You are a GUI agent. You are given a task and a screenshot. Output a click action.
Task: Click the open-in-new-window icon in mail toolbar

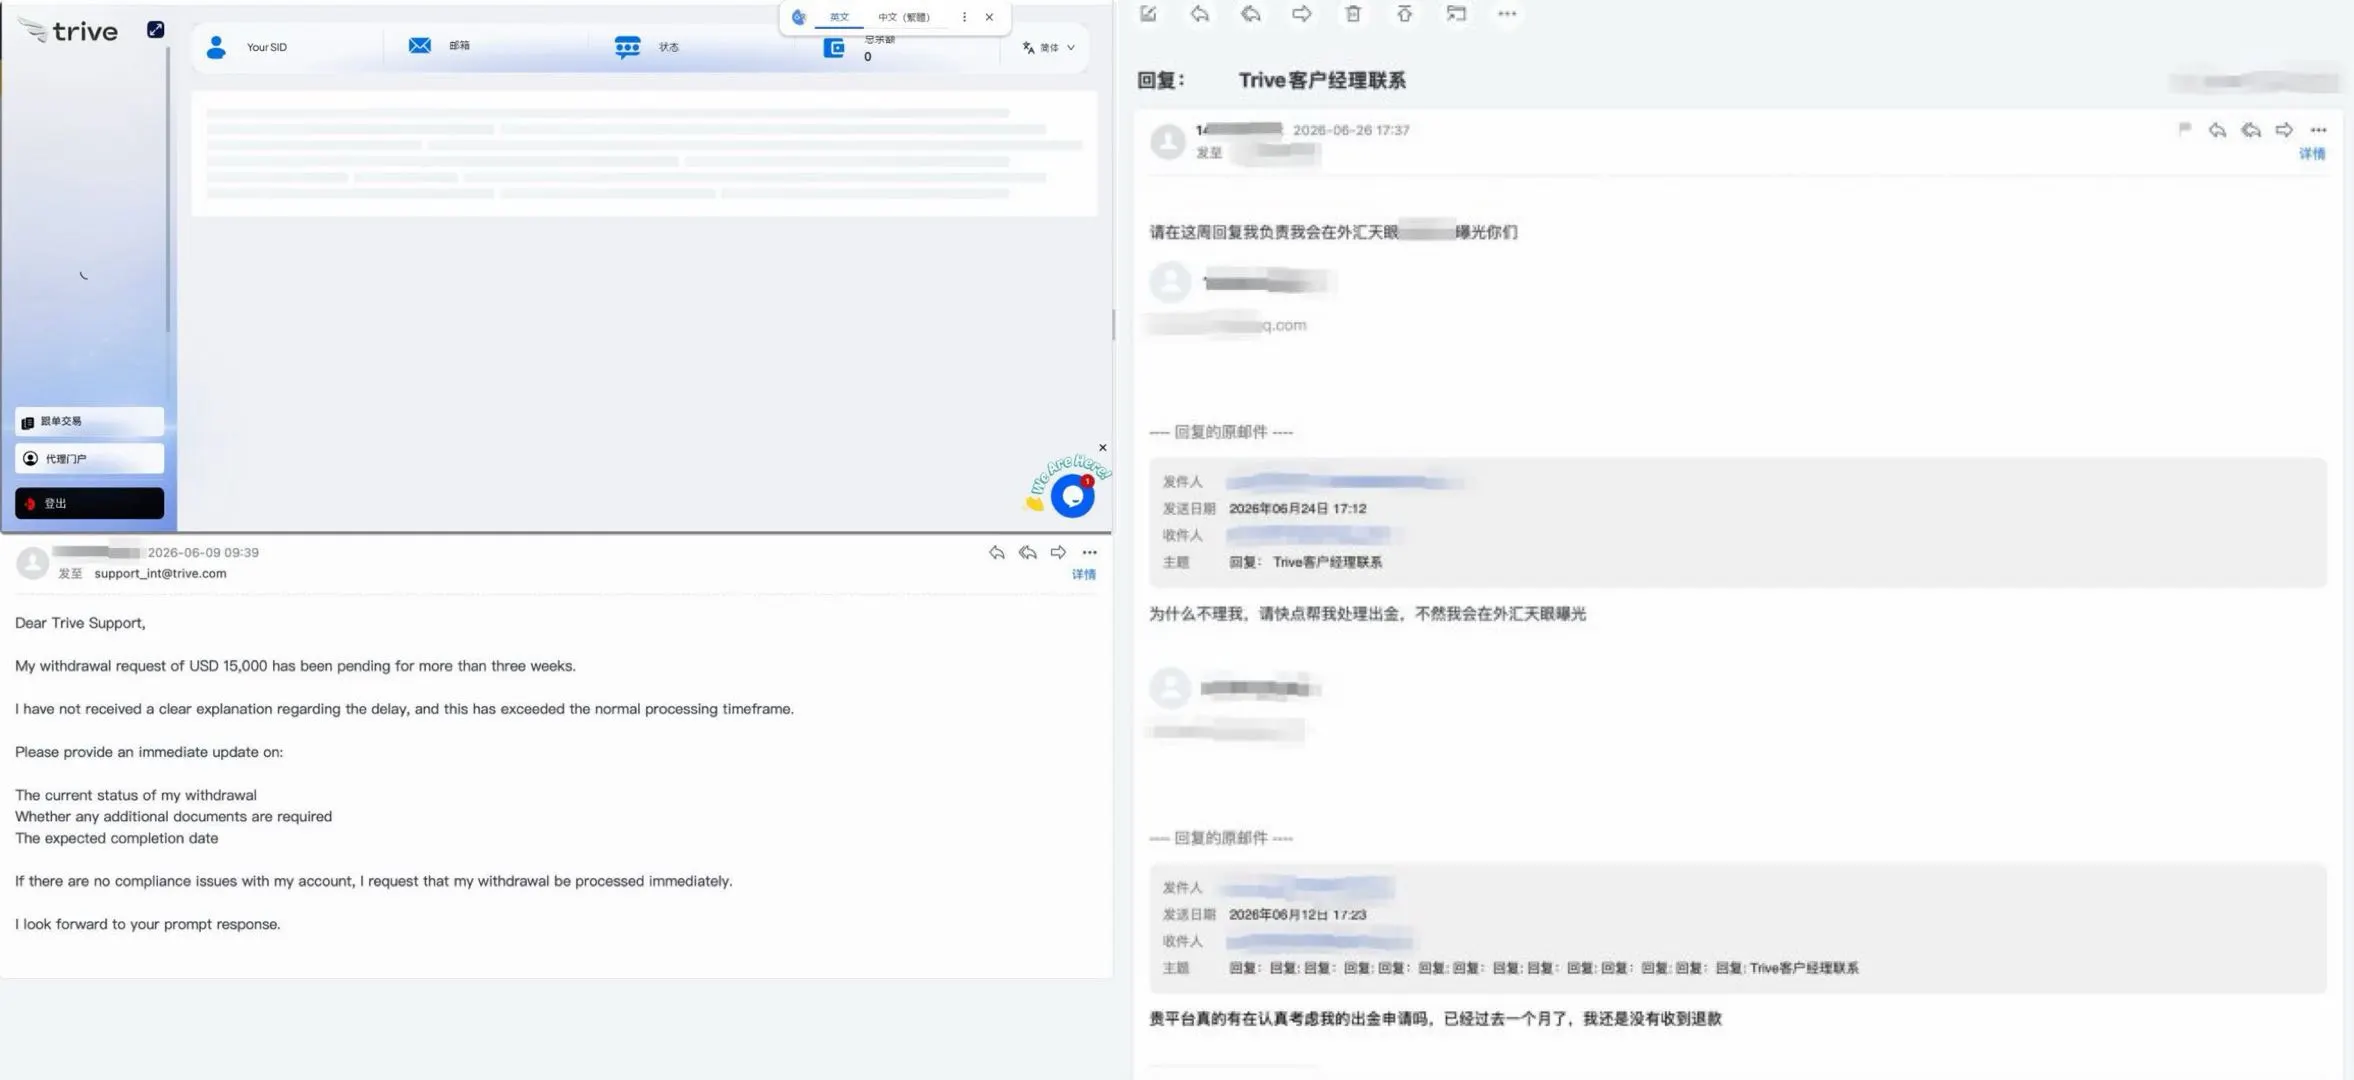[x=1456, y=14]
